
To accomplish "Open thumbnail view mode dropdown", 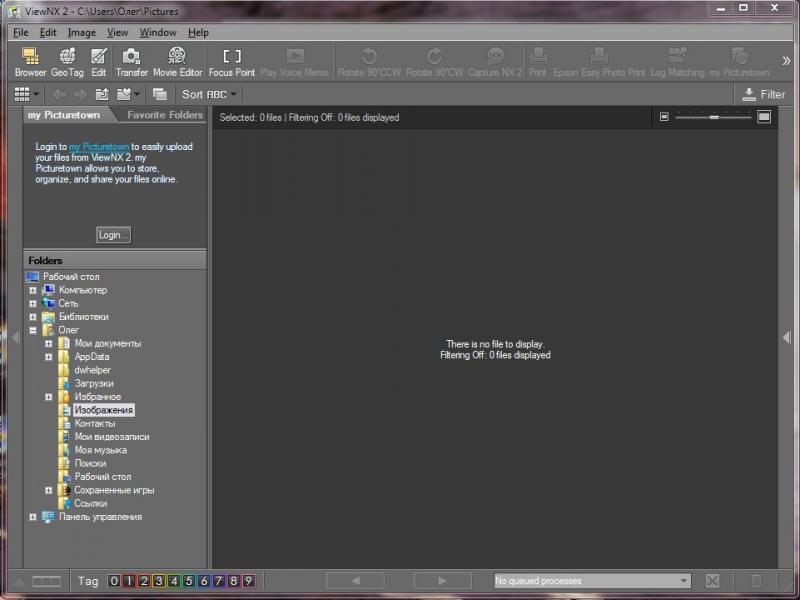I will (27, 94).
